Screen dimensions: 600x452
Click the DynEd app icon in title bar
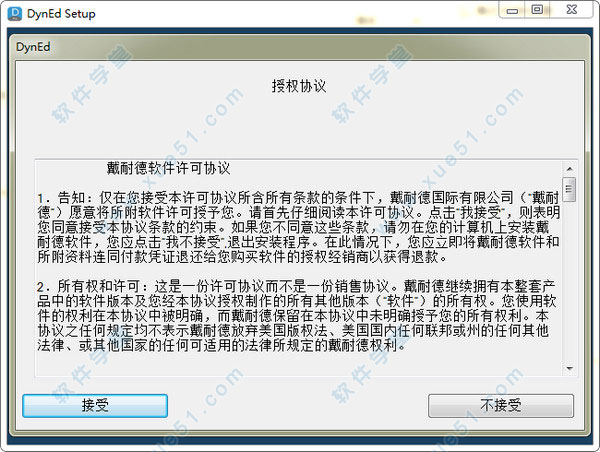click(x=15, y=14)
